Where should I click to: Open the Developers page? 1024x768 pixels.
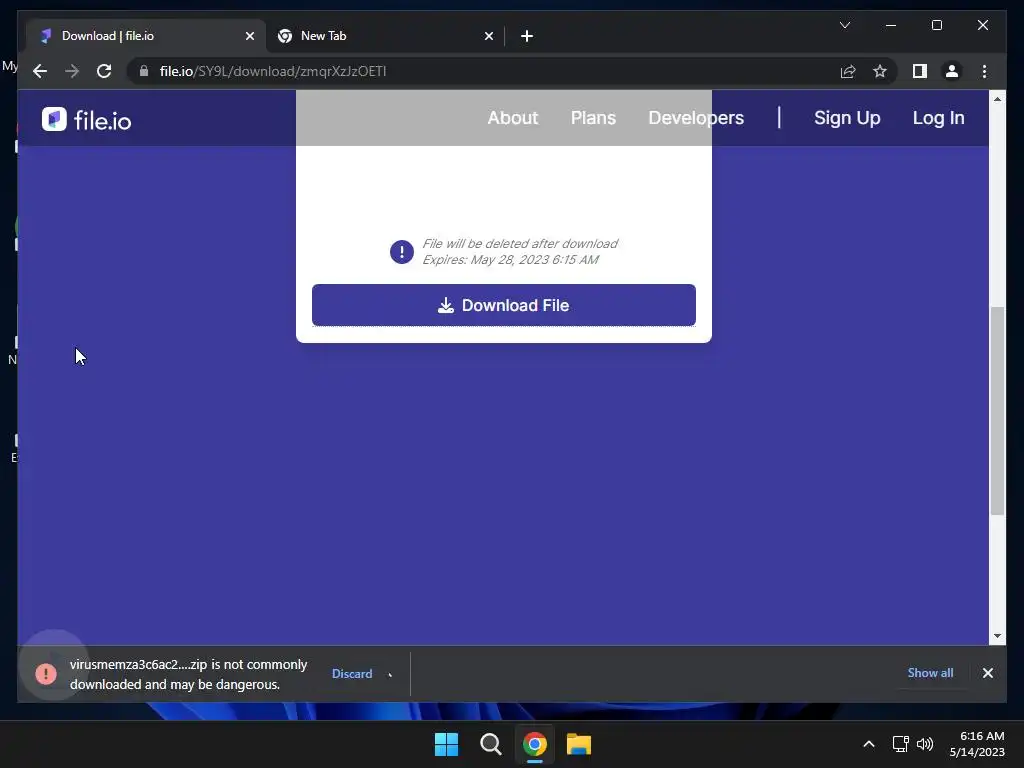tap(696, 118)
